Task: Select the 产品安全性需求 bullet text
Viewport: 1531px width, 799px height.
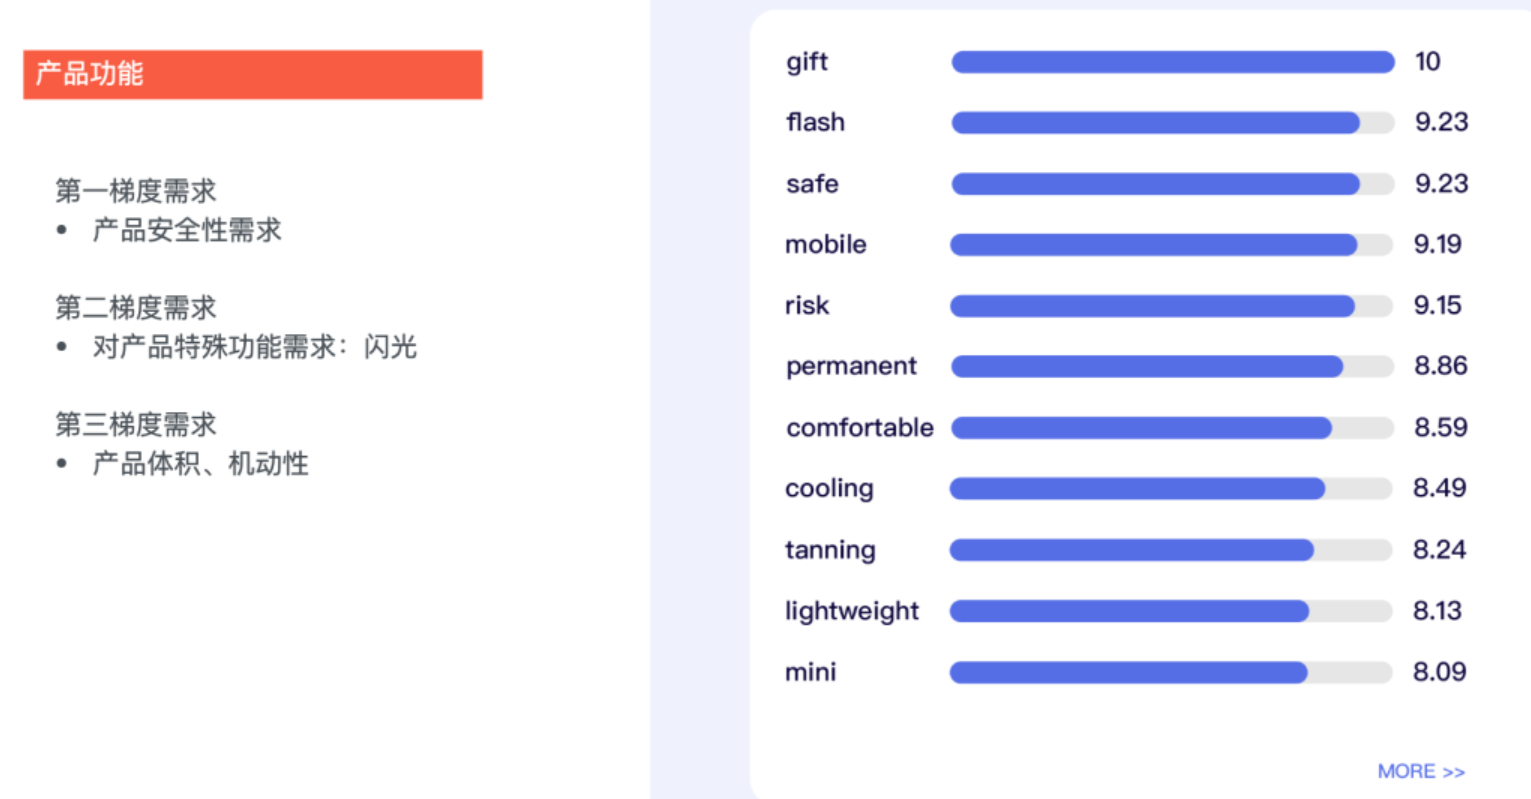Action: point(187,230)
